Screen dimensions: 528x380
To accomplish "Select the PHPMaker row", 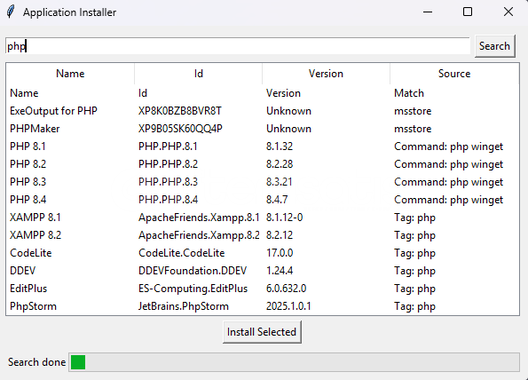I will pos(263,129).
